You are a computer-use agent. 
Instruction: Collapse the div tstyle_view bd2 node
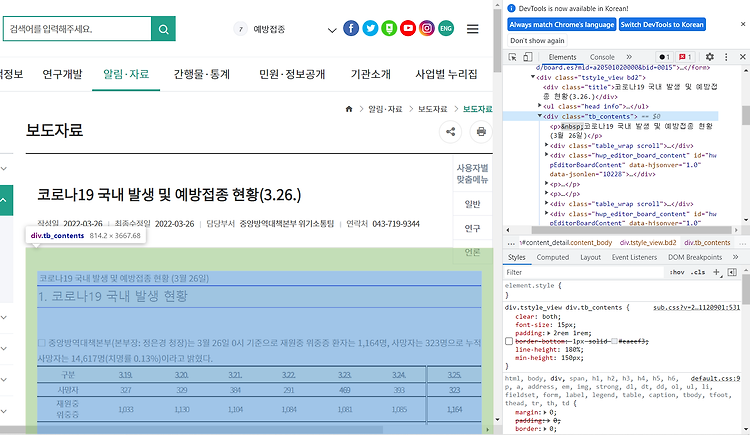(x=533, y=77)
